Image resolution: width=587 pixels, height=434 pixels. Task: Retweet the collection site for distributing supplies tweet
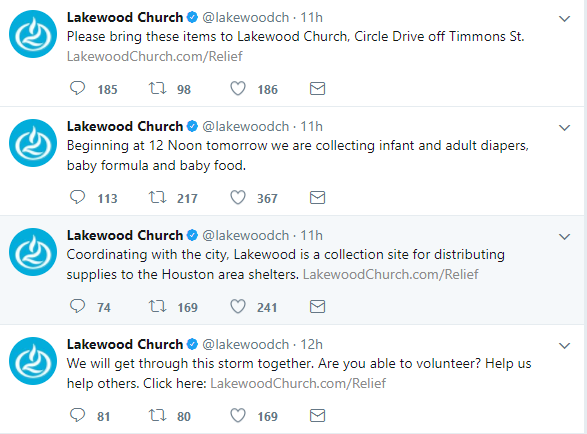coord(158,307)
